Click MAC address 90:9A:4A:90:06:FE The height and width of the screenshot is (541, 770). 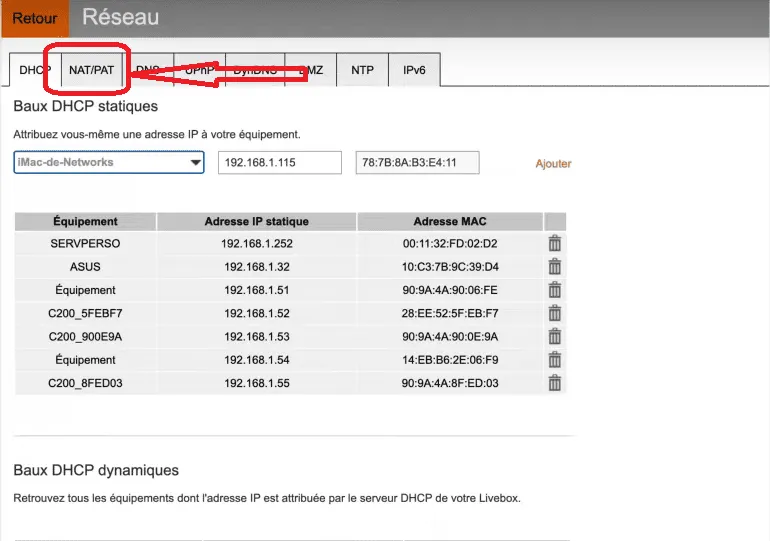[x=450, y=290]
